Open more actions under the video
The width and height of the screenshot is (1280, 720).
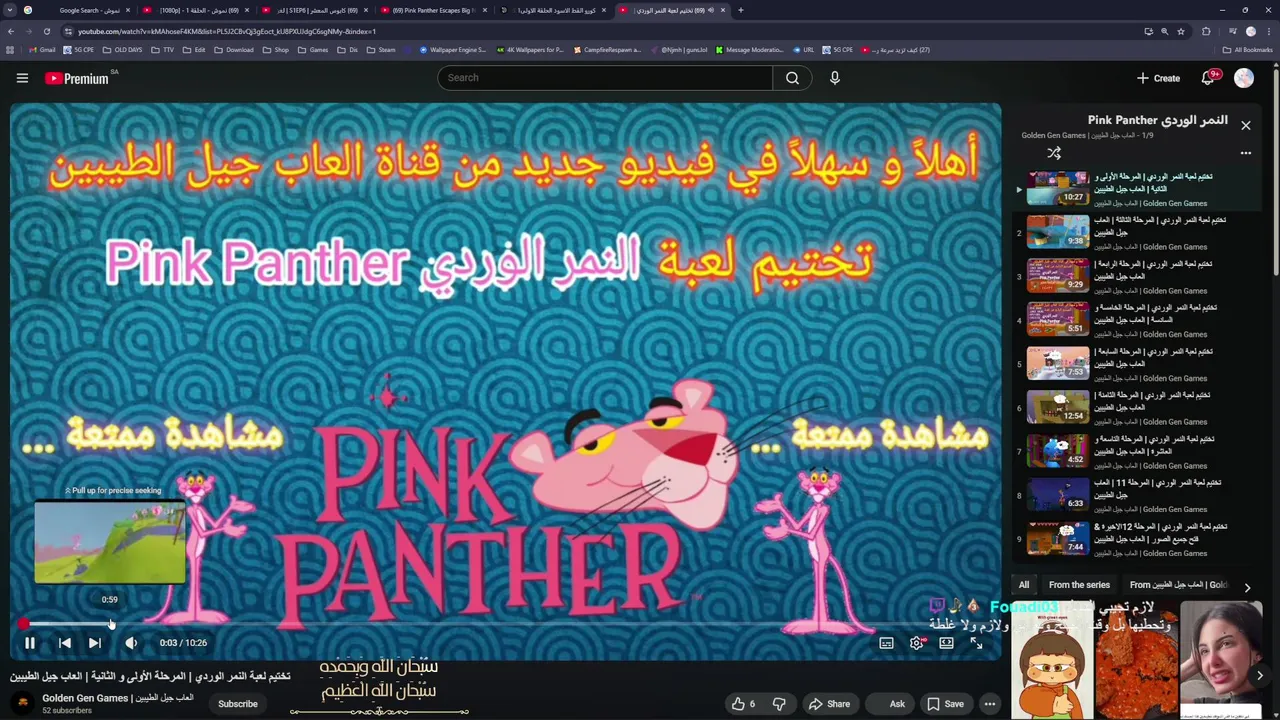(x=990, y=704)
